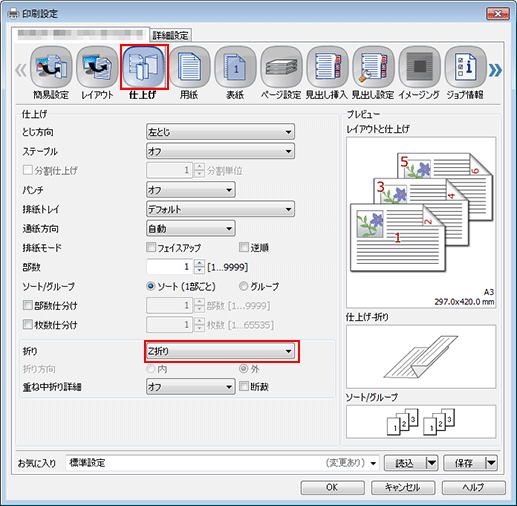Viewport: 517px width, 506px height.
Task: Open the 通紙方向 dropdown
Action: [191, 229]
